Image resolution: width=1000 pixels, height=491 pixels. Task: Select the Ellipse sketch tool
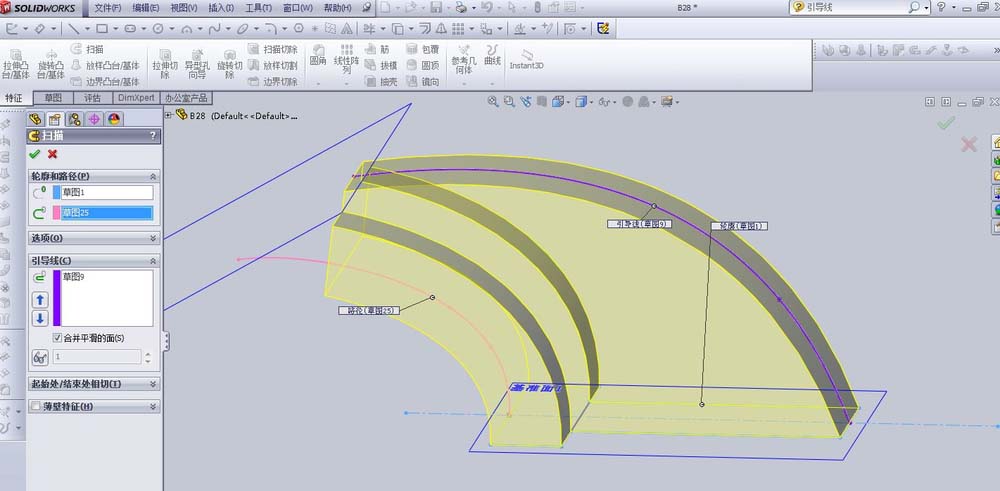(x=242, y=29)
